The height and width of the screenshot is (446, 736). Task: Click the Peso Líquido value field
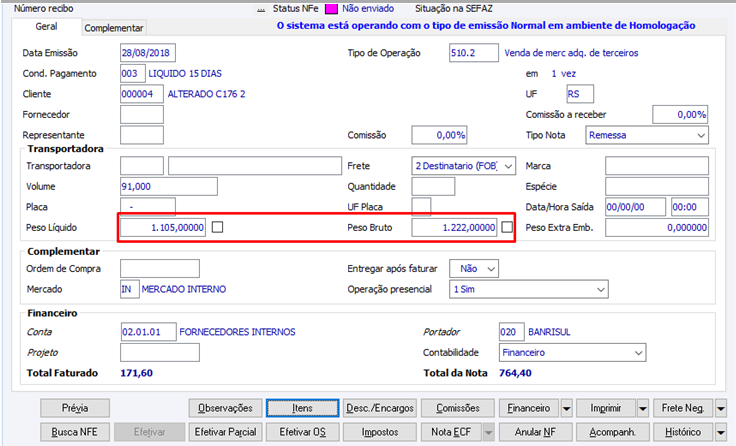163,228
